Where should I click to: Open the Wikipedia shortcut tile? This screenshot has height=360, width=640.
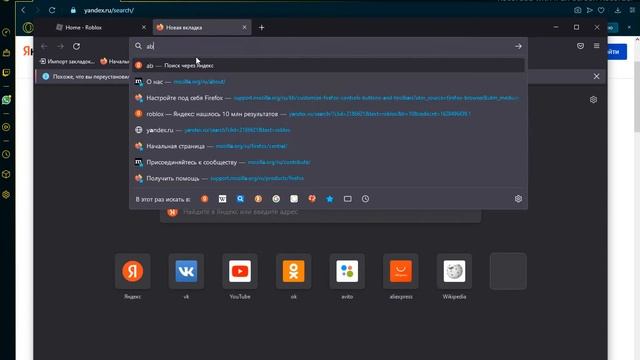[454, 271]
